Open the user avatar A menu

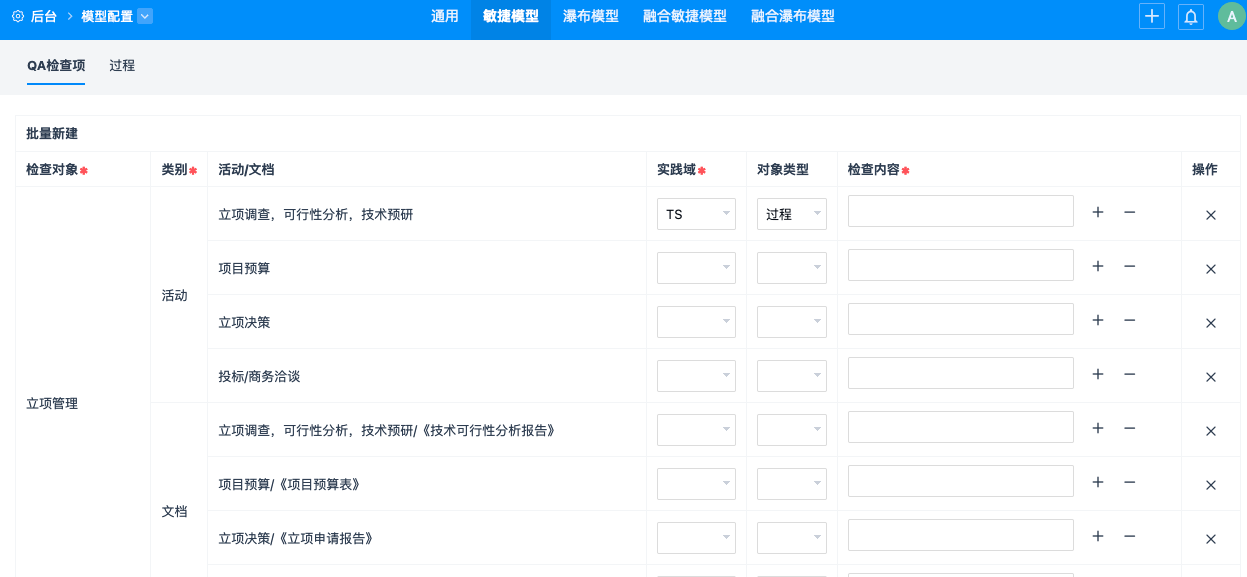click(x=1232, y=16)
